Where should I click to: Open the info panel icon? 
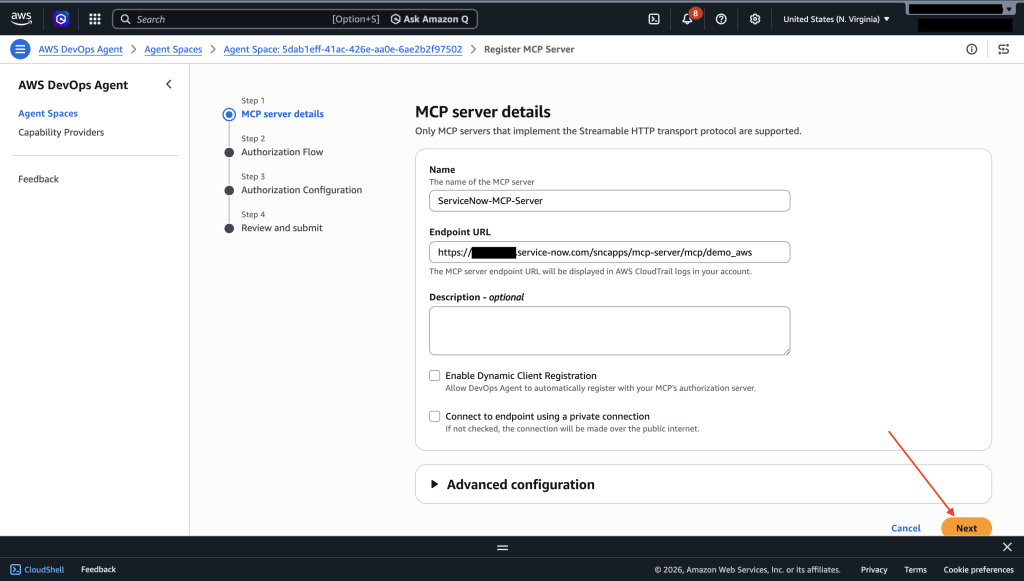click(972, 49)
